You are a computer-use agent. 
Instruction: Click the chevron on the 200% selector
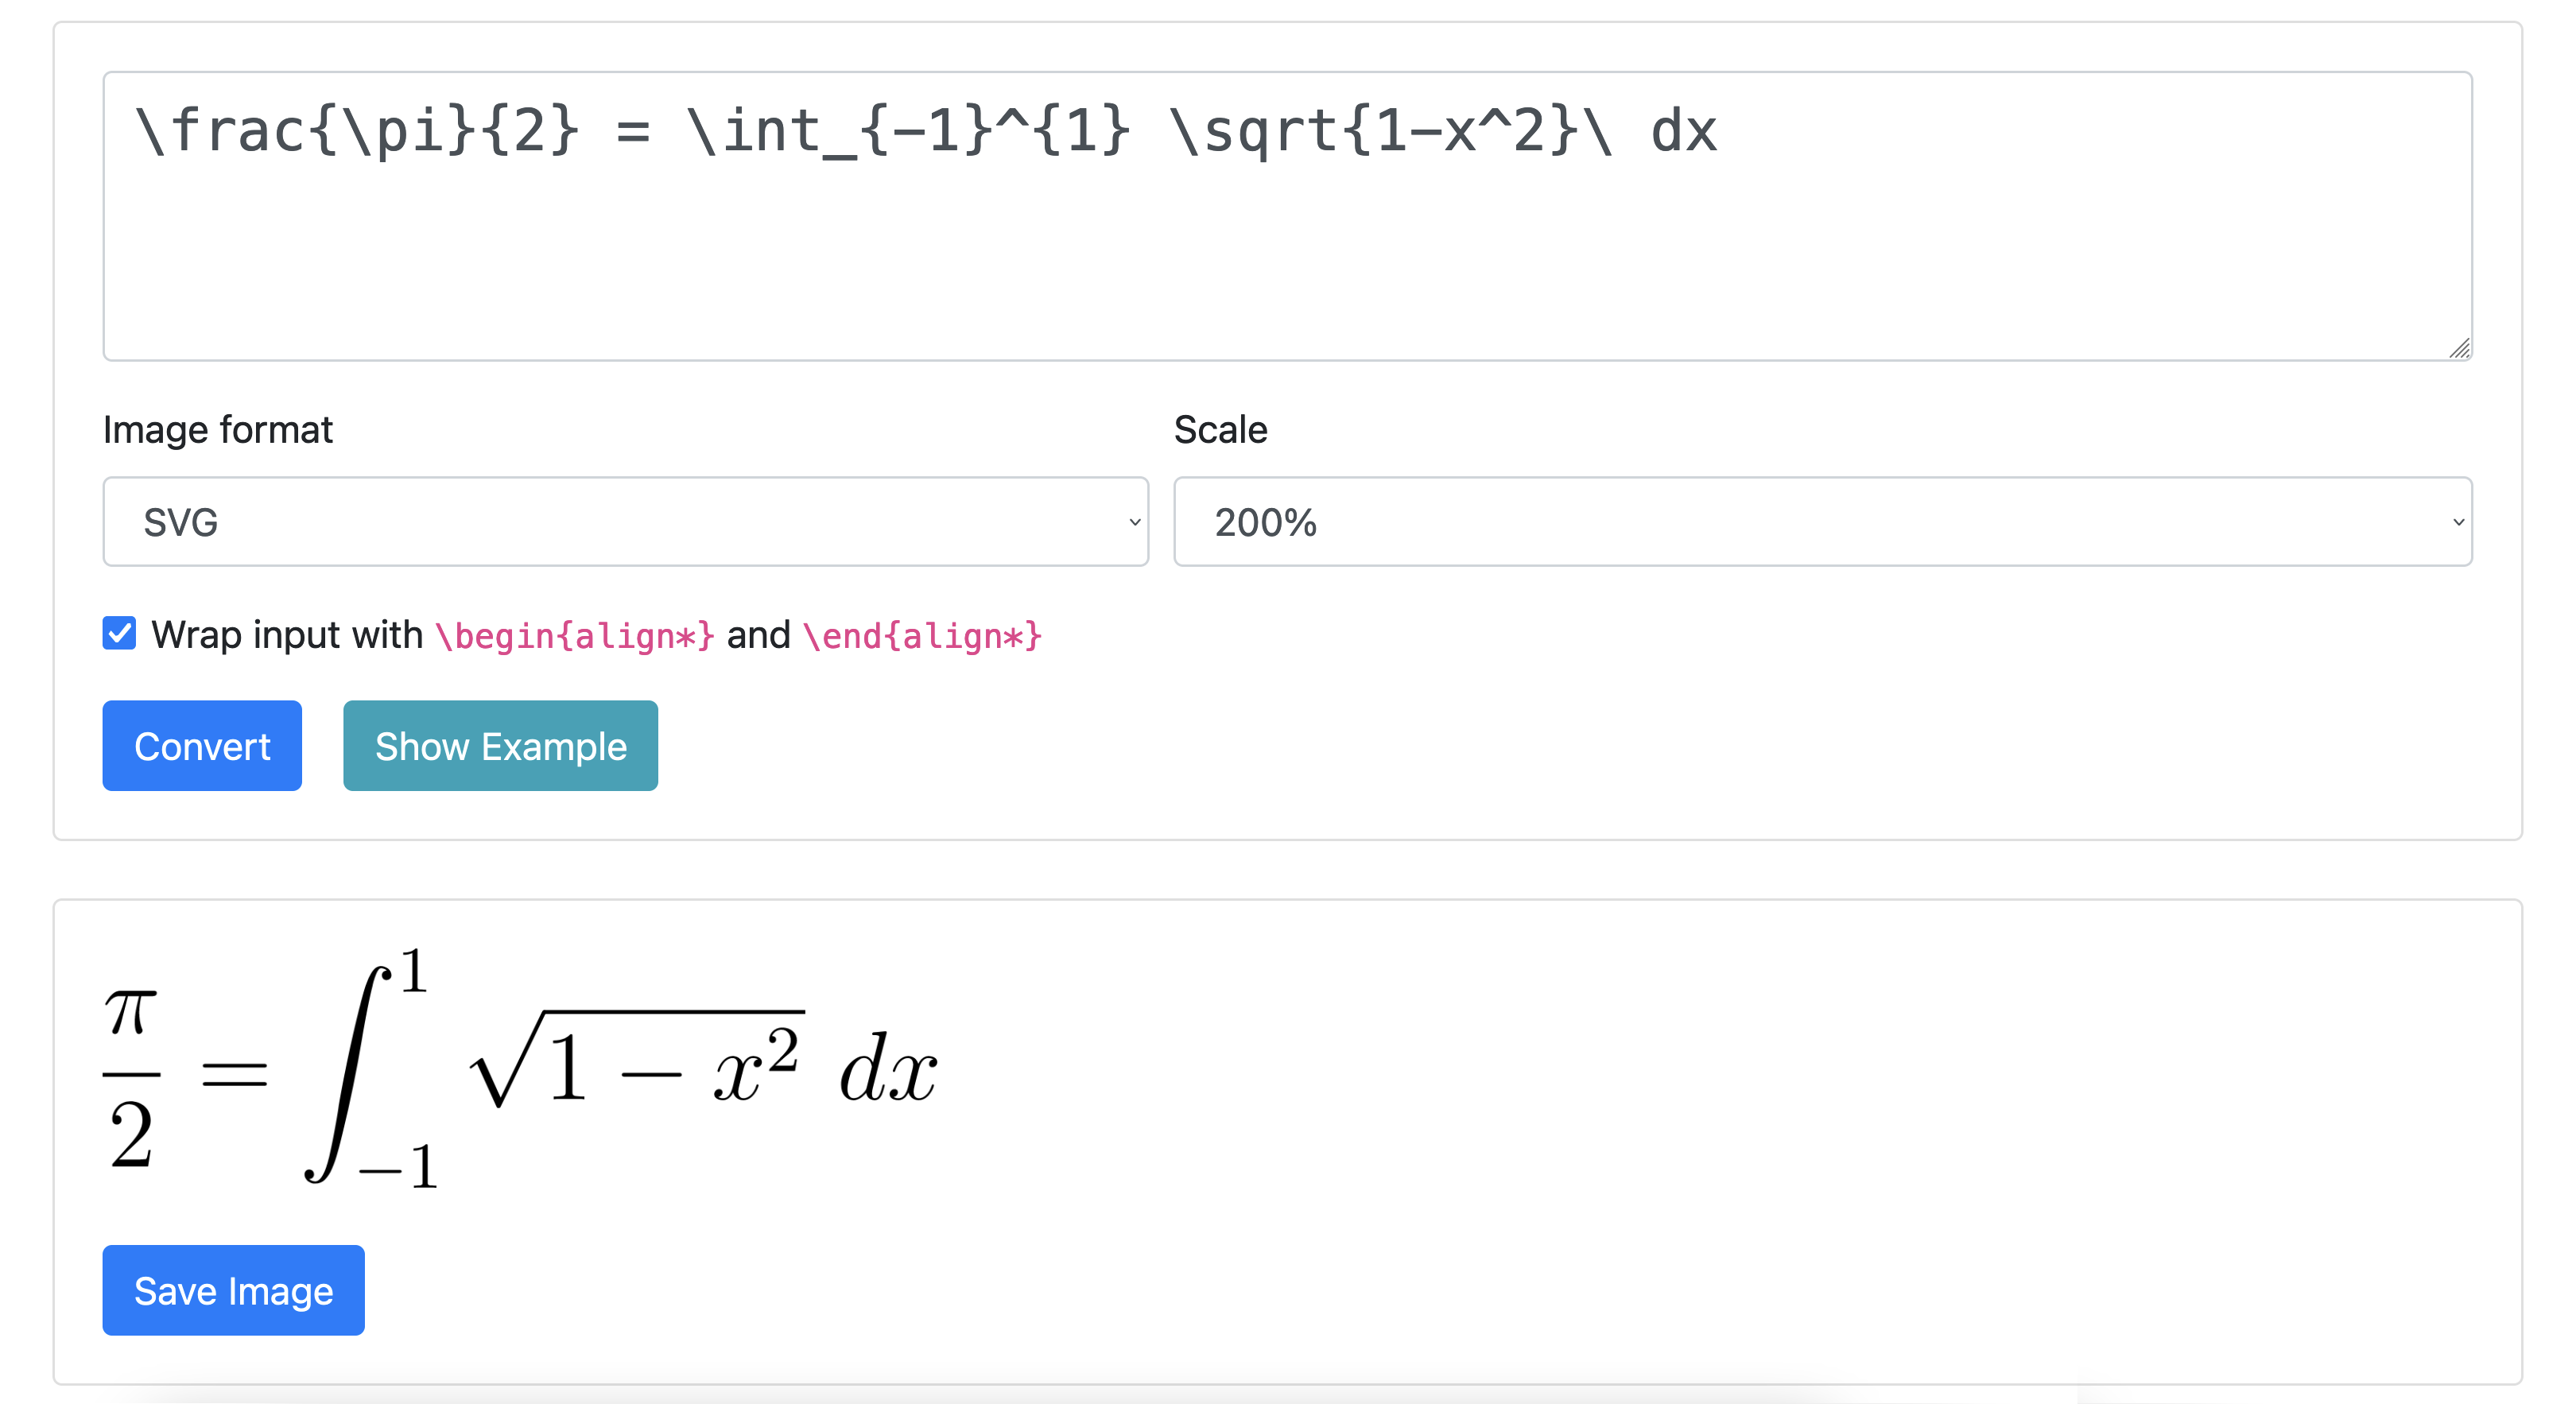click(2459, 521)
